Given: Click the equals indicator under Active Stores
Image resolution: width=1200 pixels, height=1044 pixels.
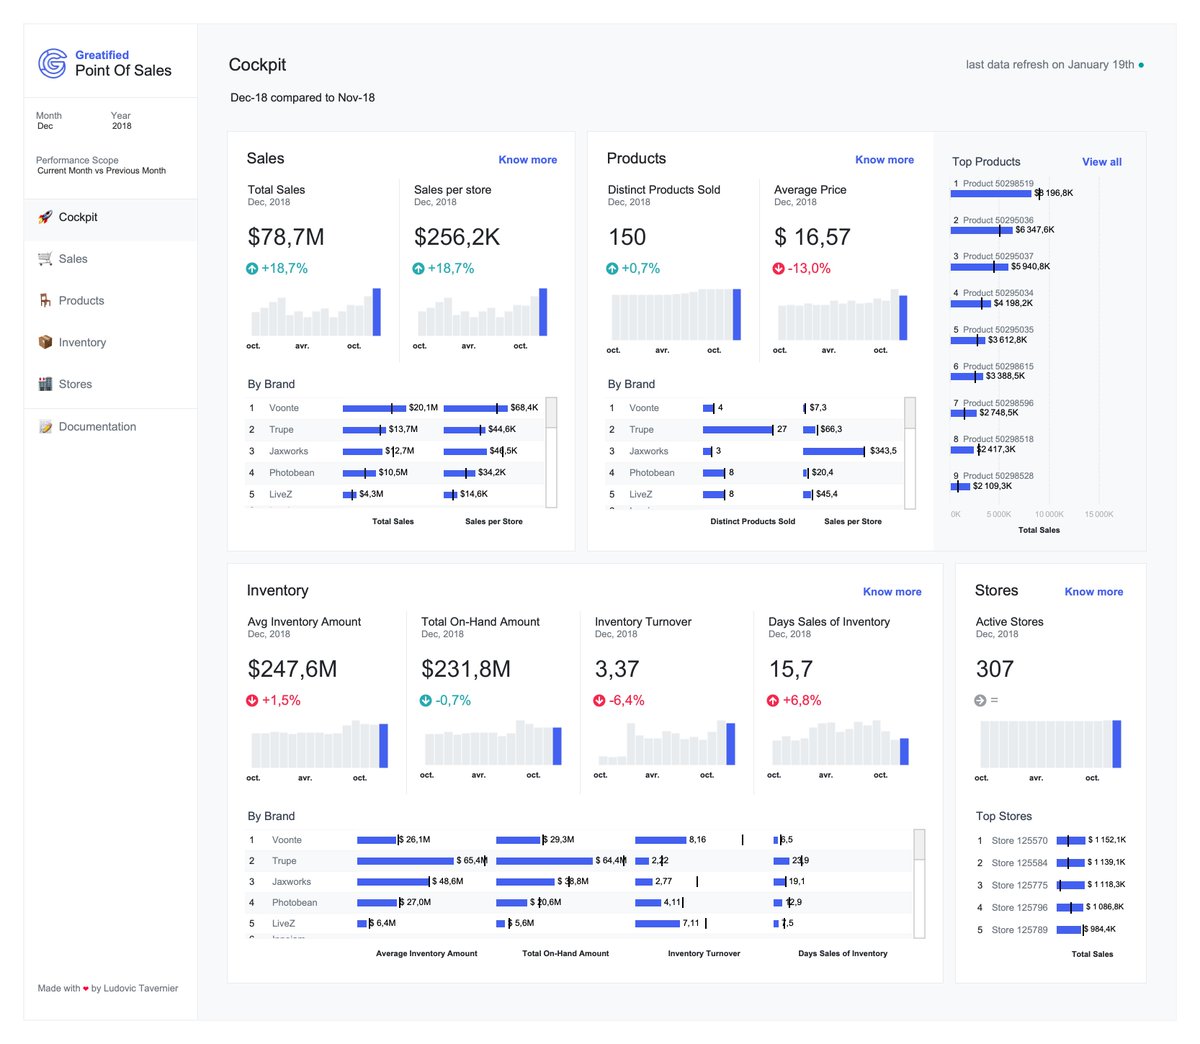Looking at the screenshot, I should 980,700.
